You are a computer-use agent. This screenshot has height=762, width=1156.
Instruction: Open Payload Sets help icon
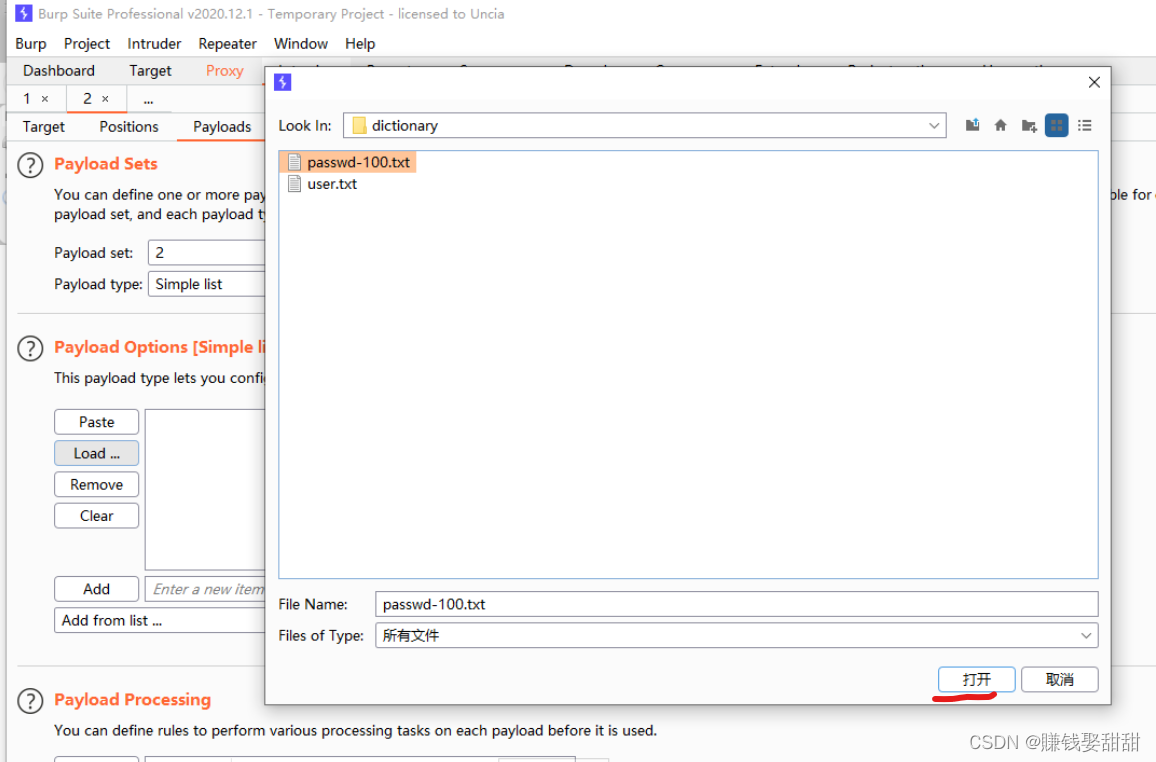[30, 165]
